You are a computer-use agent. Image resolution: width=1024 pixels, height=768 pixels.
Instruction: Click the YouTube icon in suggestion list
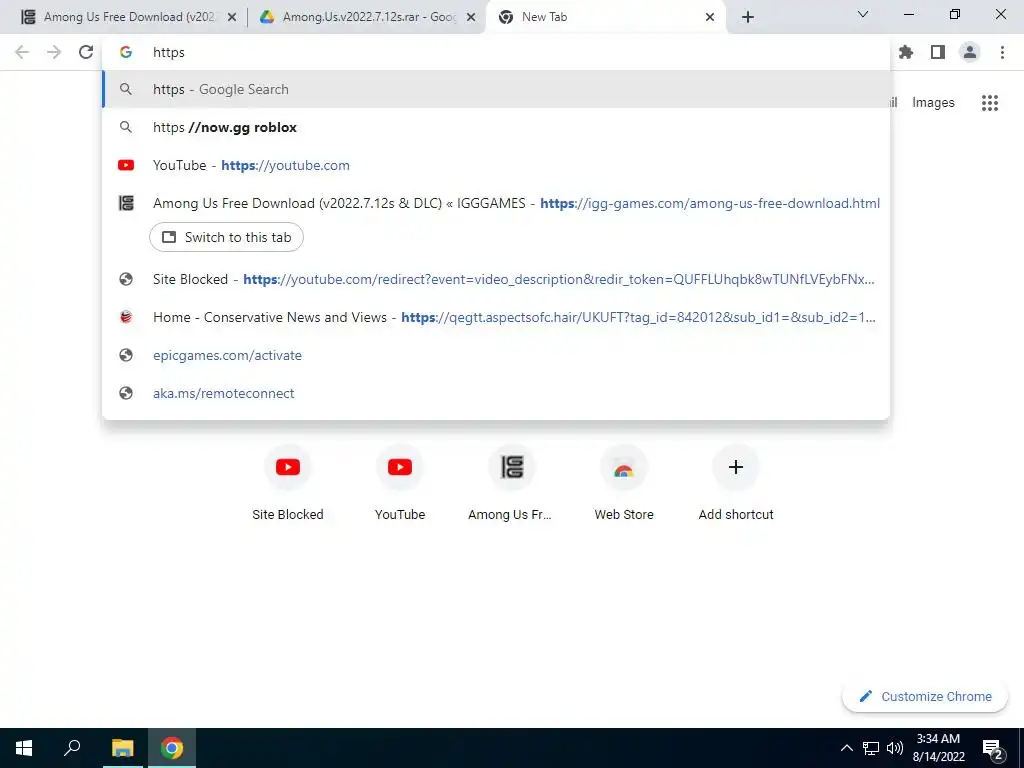pyautogui.click(x=126, y=165)
